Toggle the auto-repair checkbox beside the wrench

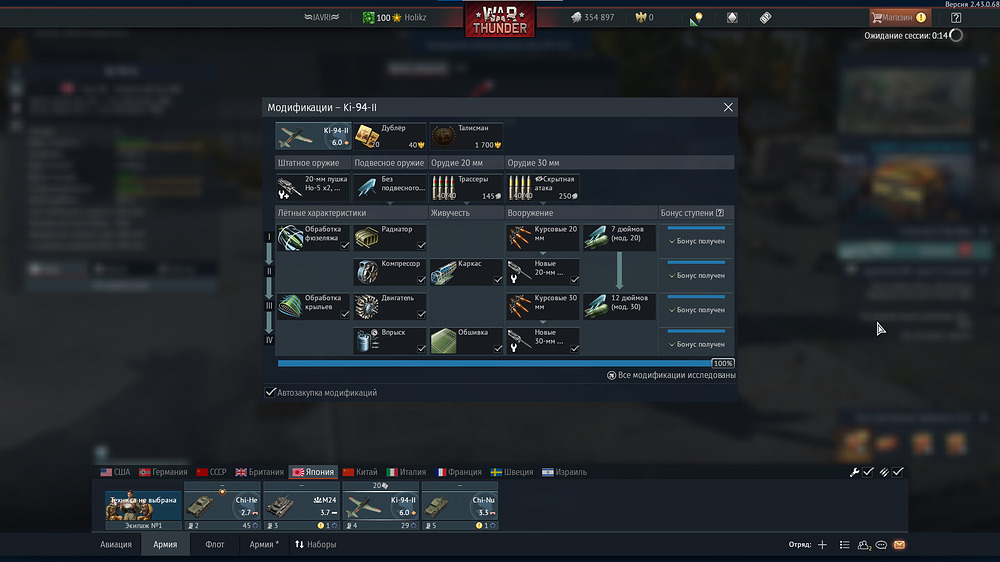coord(868,472)
